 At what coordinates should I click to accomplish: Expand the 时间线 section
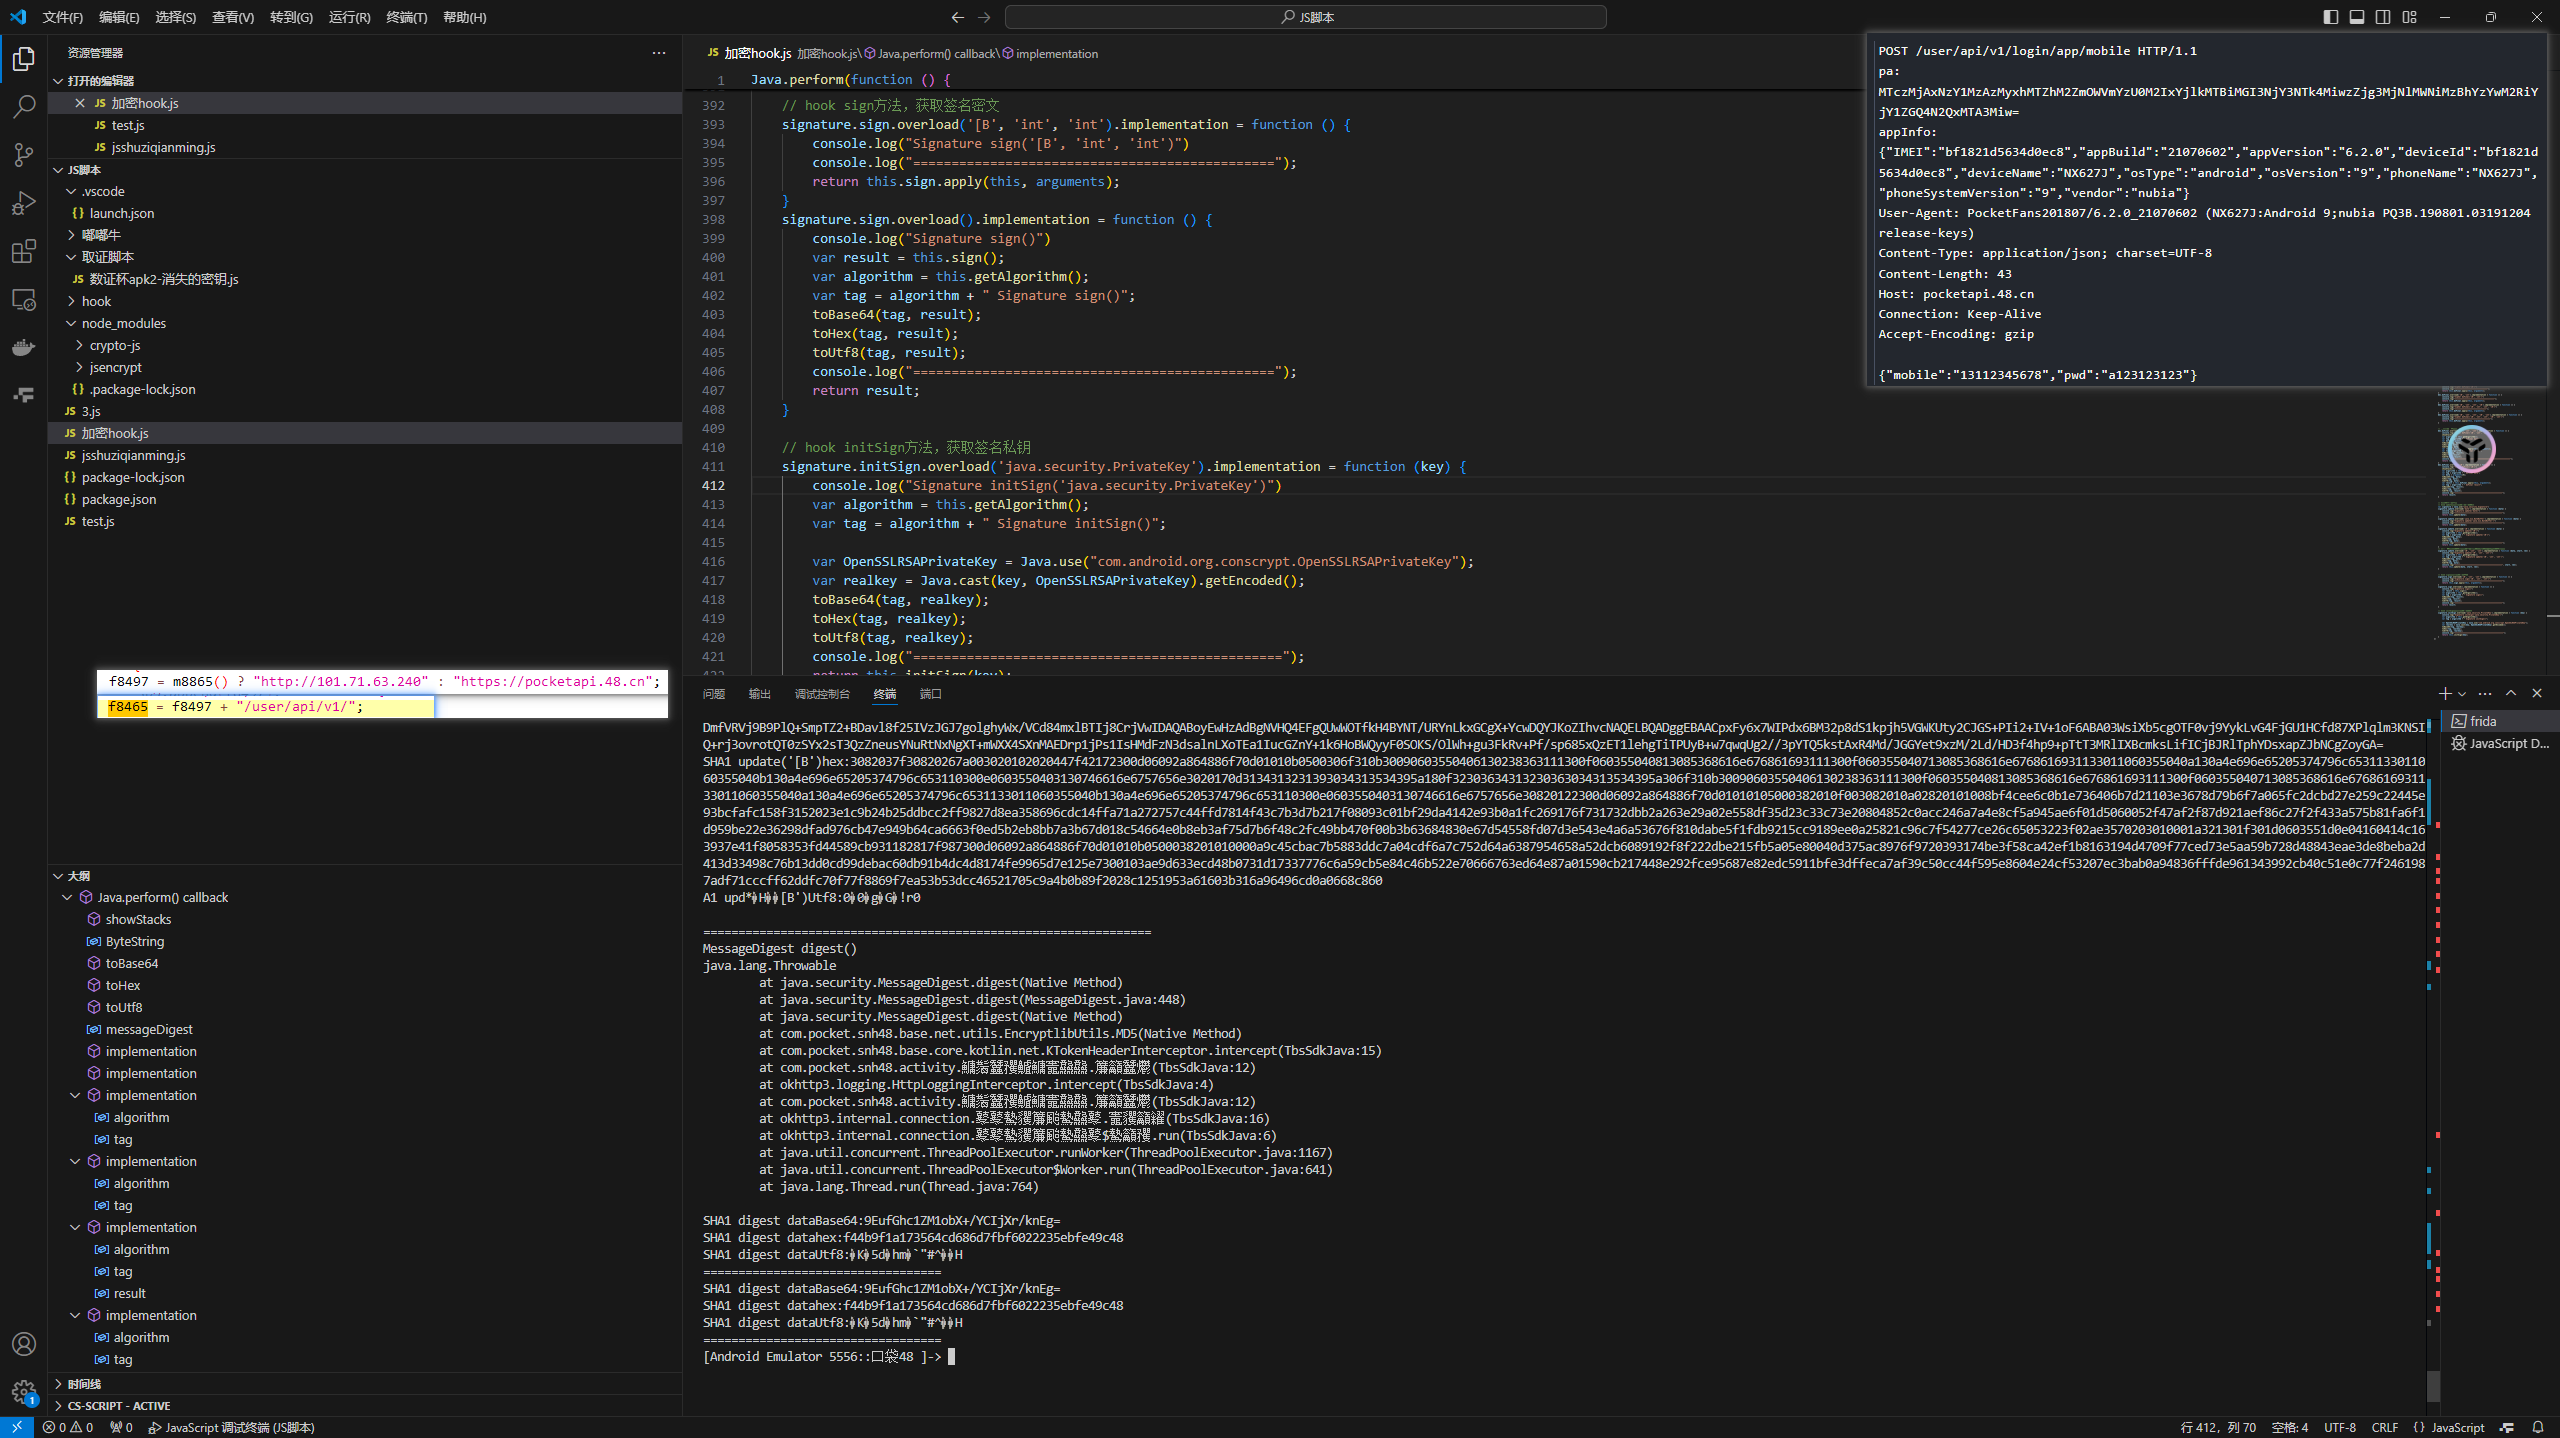(84, 1384)
